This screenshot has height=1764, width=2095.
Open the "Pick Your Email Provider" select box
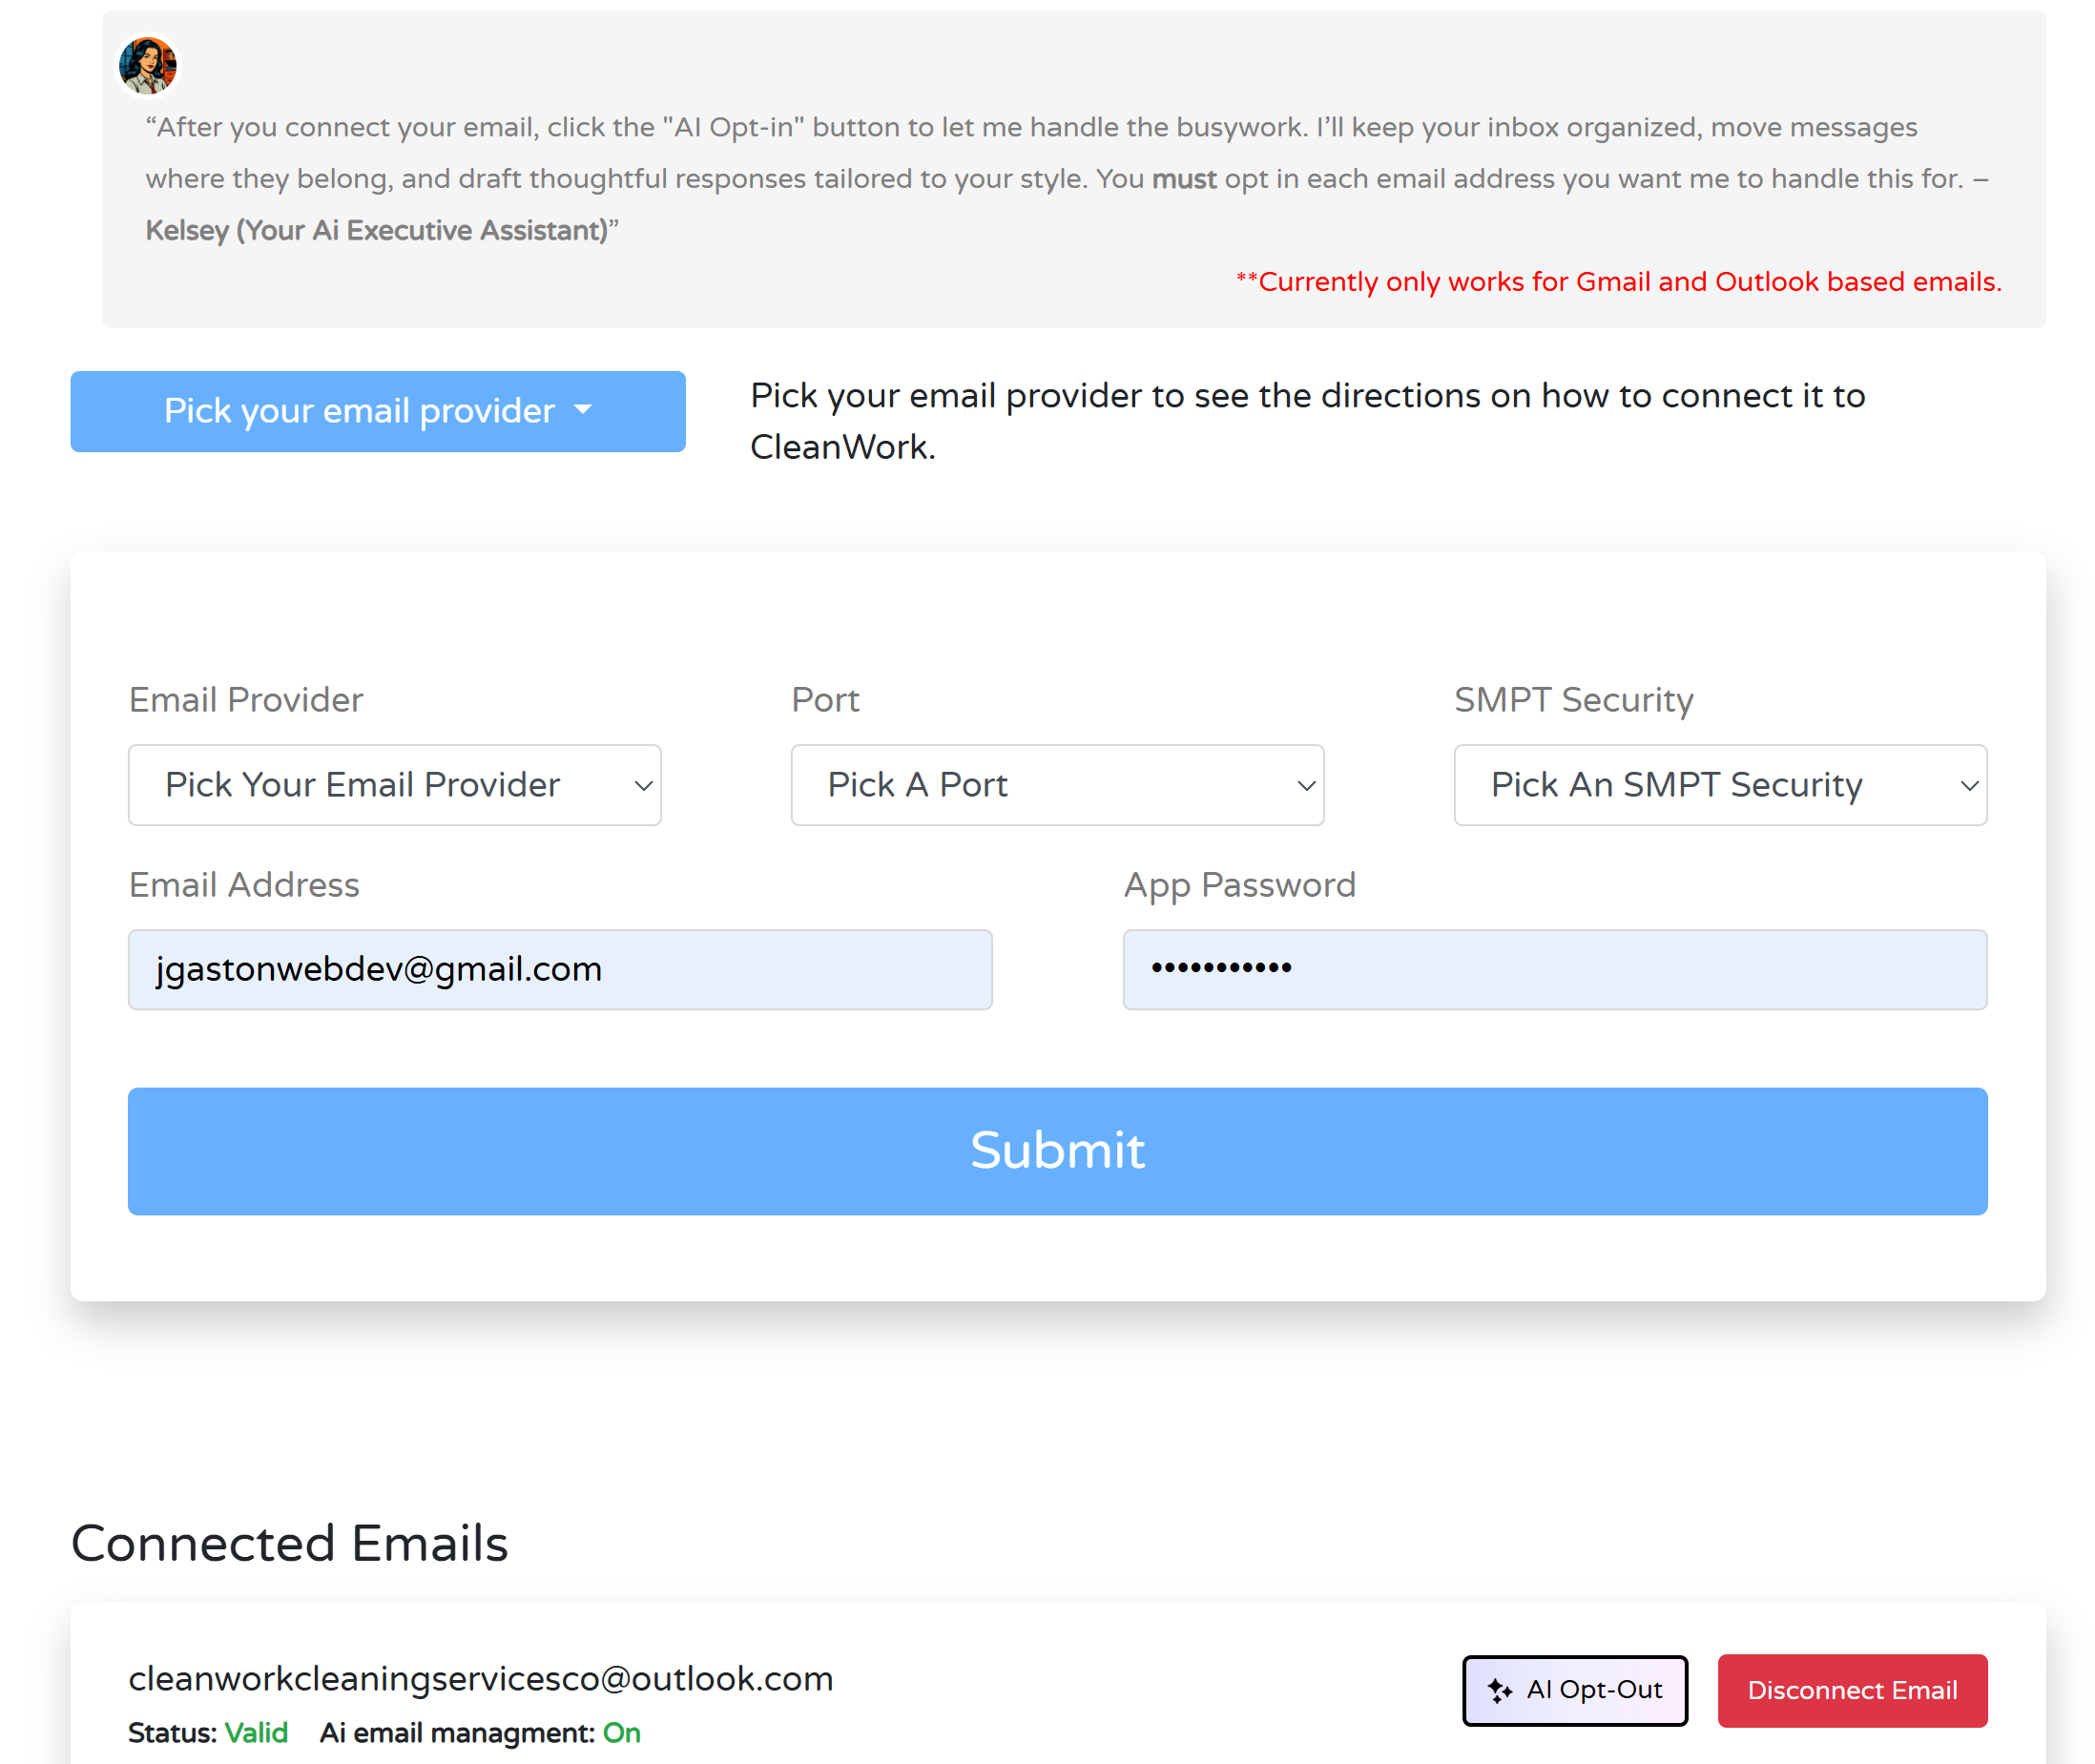[394, 785]
